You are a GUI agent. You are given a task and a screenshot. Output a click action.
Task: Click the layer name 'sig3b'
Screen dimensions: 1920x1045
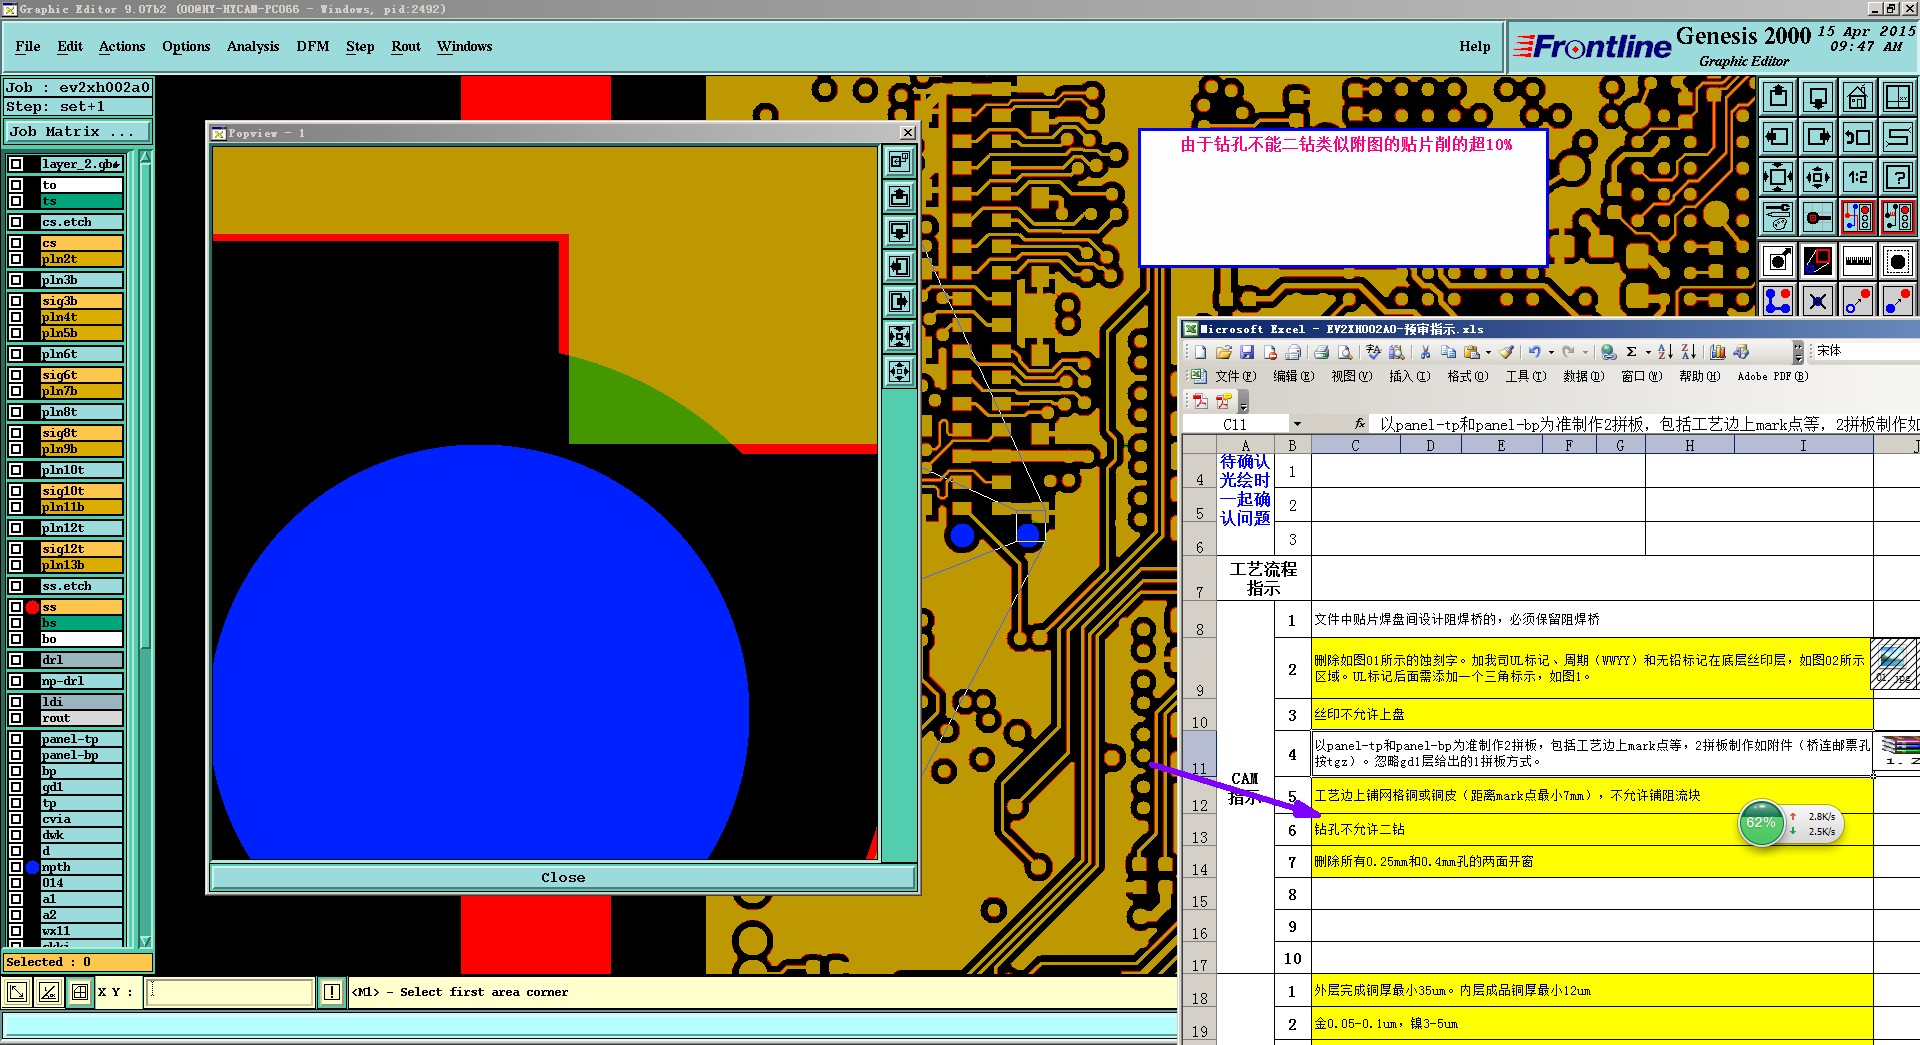coord(82,301)
